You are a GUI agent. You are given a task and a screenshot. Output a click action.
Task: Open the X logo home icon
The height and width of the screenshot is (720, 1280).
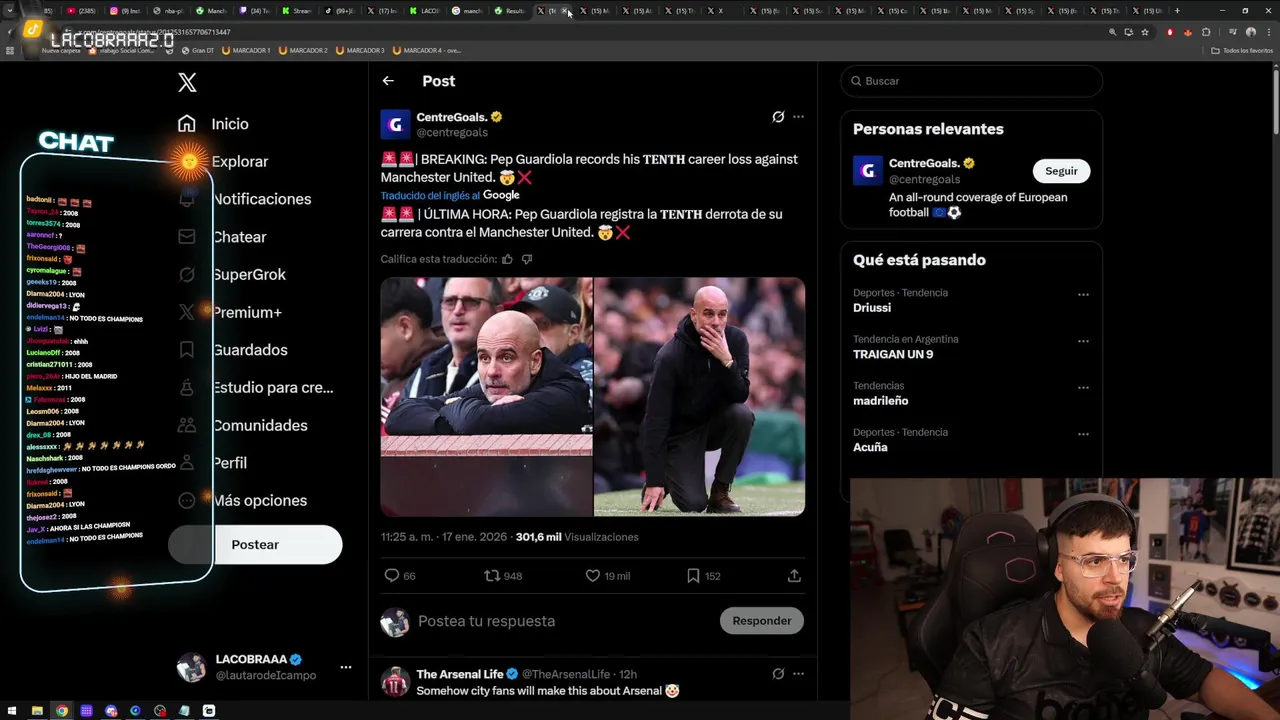pyautogui.click(x=187, y=82)
